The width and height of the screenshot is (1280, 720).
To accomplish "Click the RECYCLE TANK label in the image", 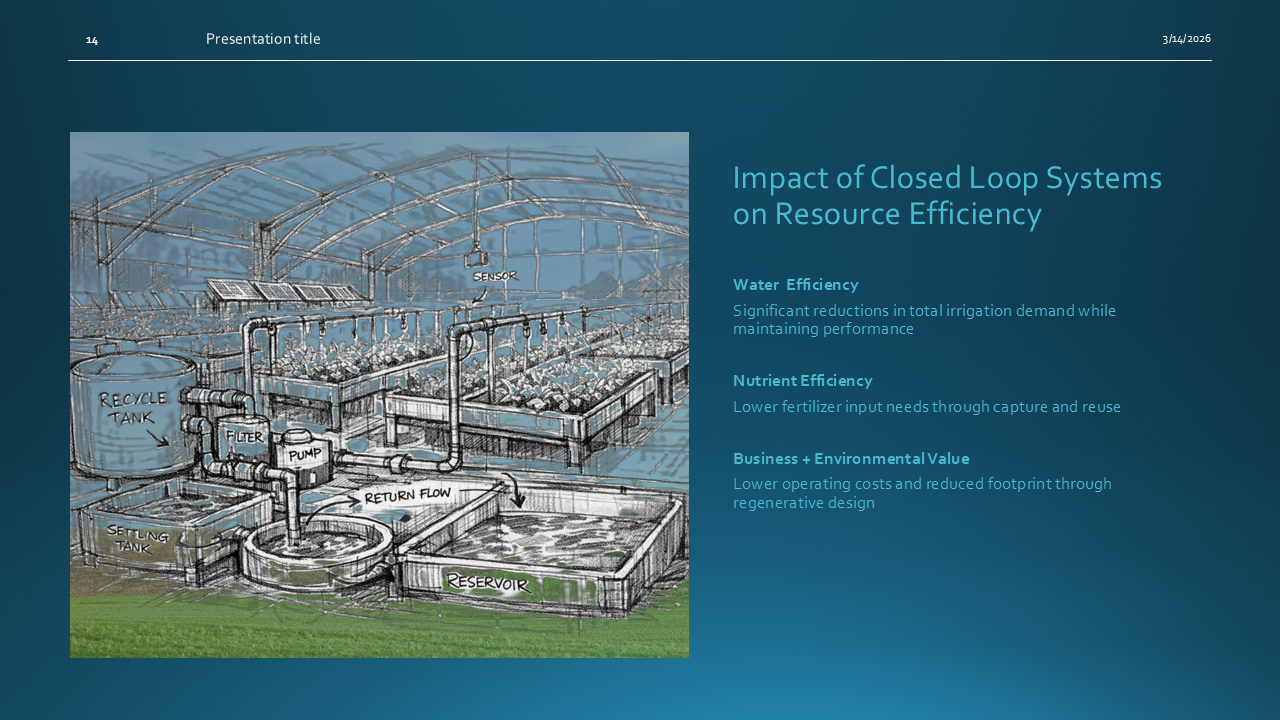I will tap(133, 408).
